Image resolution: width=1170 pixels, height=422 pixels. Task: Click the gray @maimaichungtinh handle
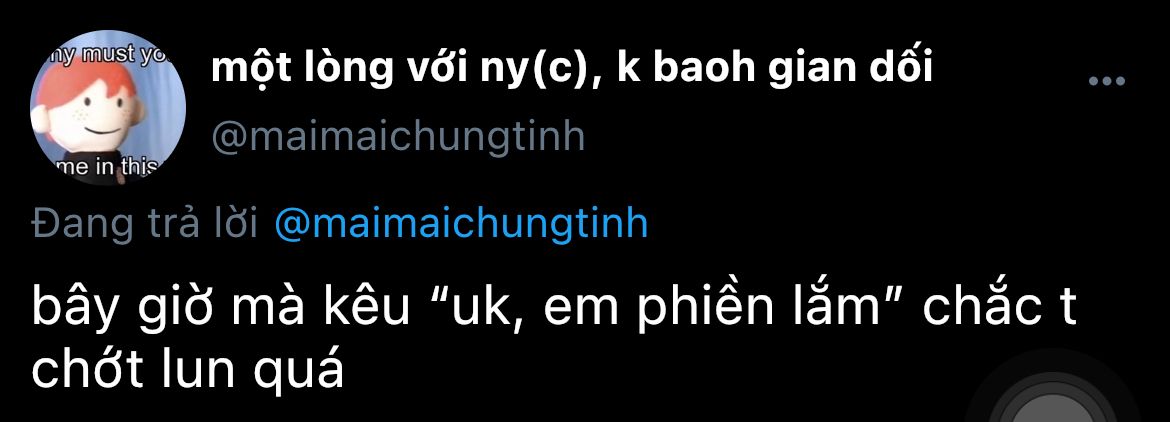click(x=398, y=138)
